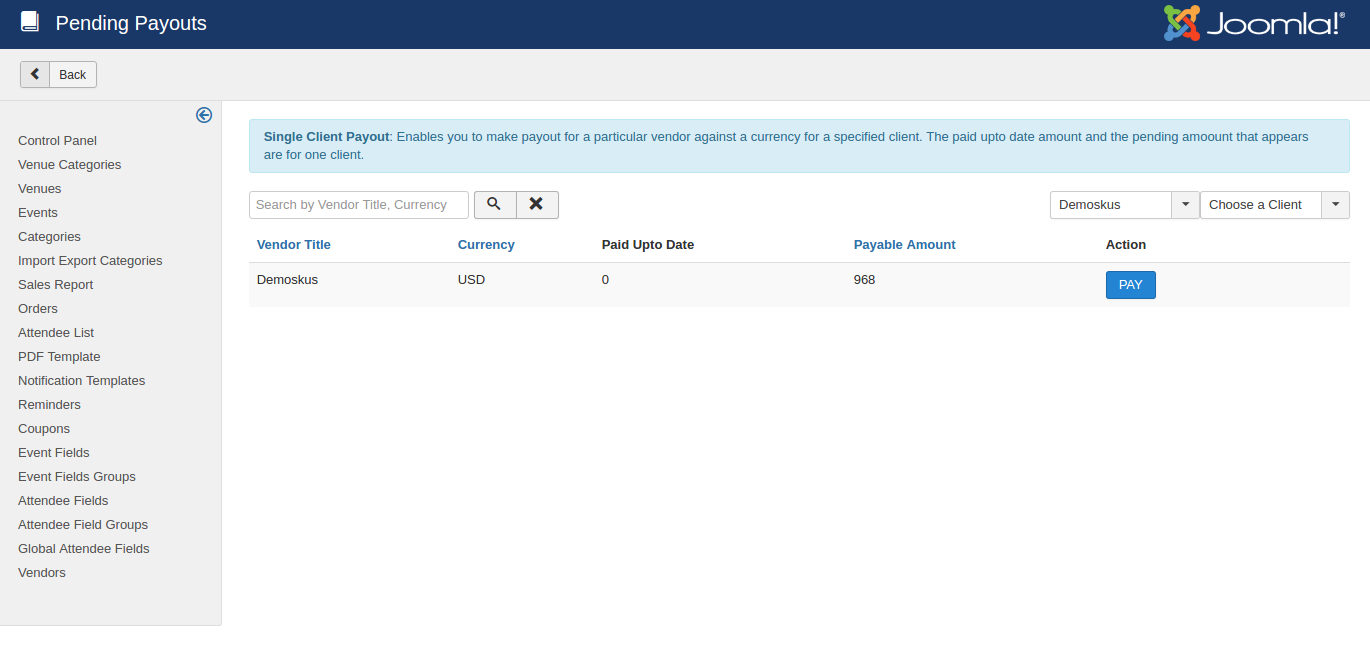
Task: Sort table by Currency column
Action: pos(486,245)
